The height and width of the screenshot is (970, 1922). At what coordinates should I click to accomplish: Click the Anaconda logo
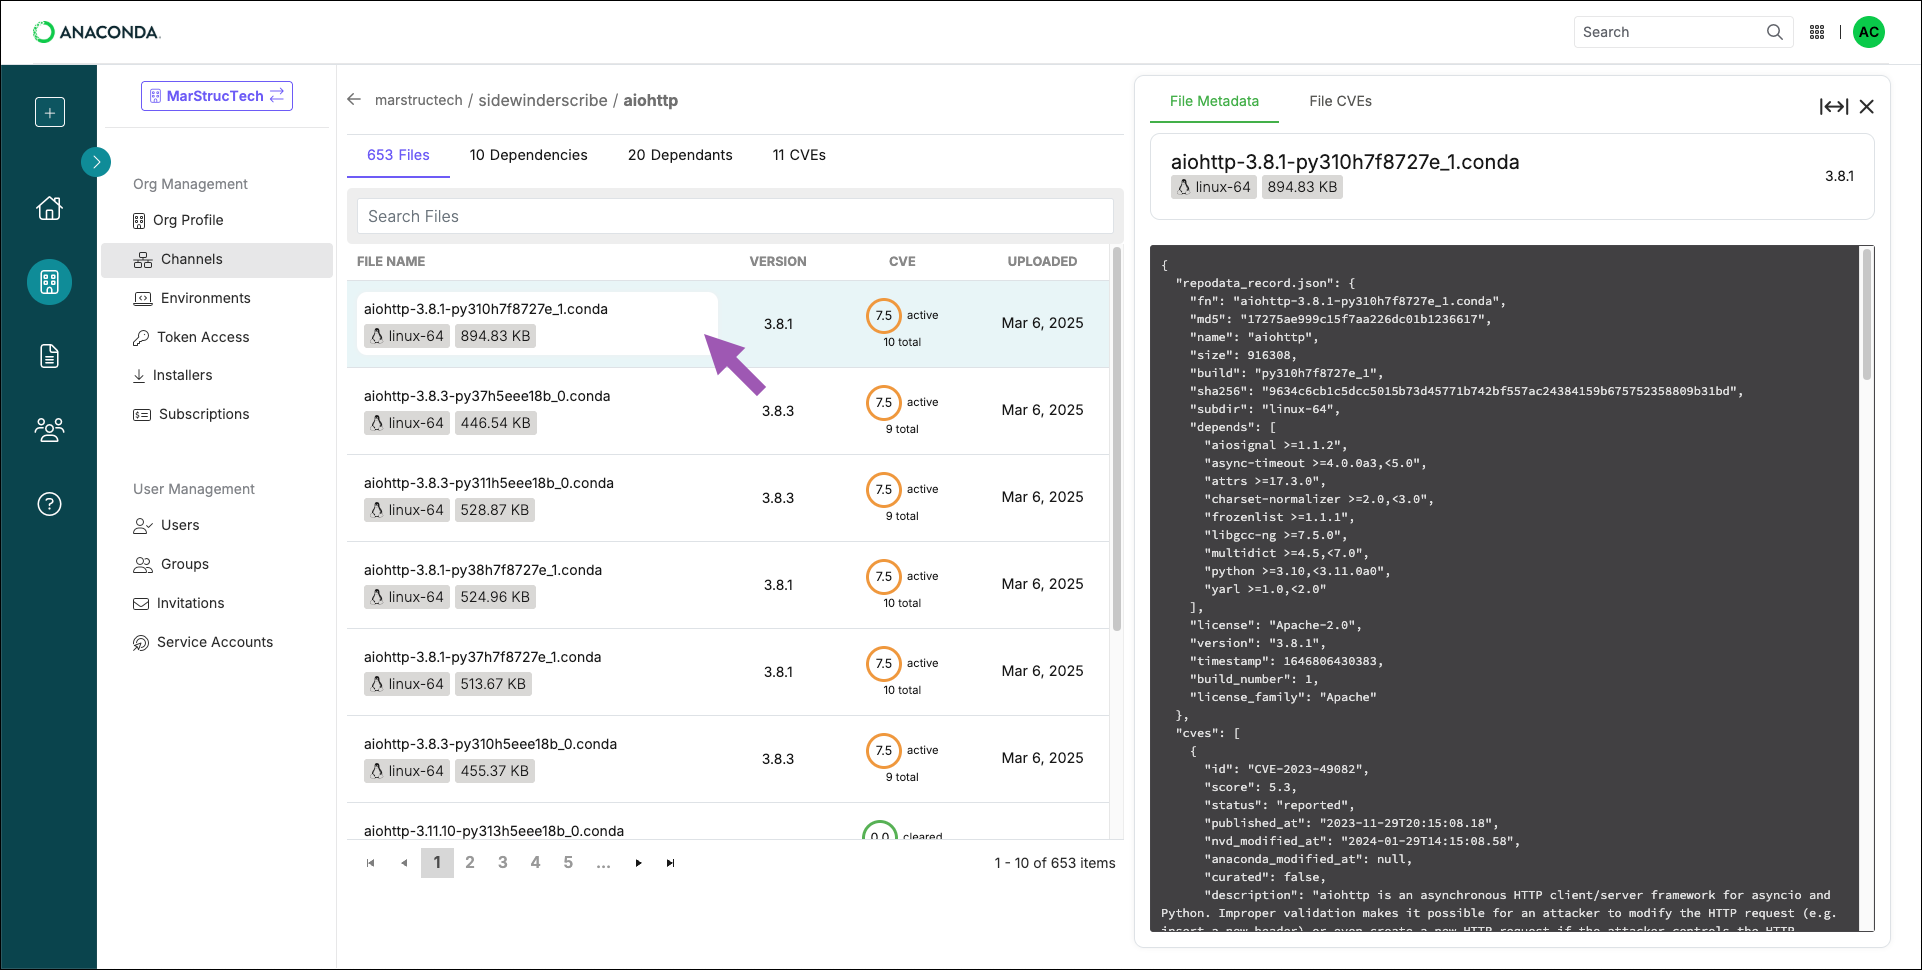pos(96,32)
